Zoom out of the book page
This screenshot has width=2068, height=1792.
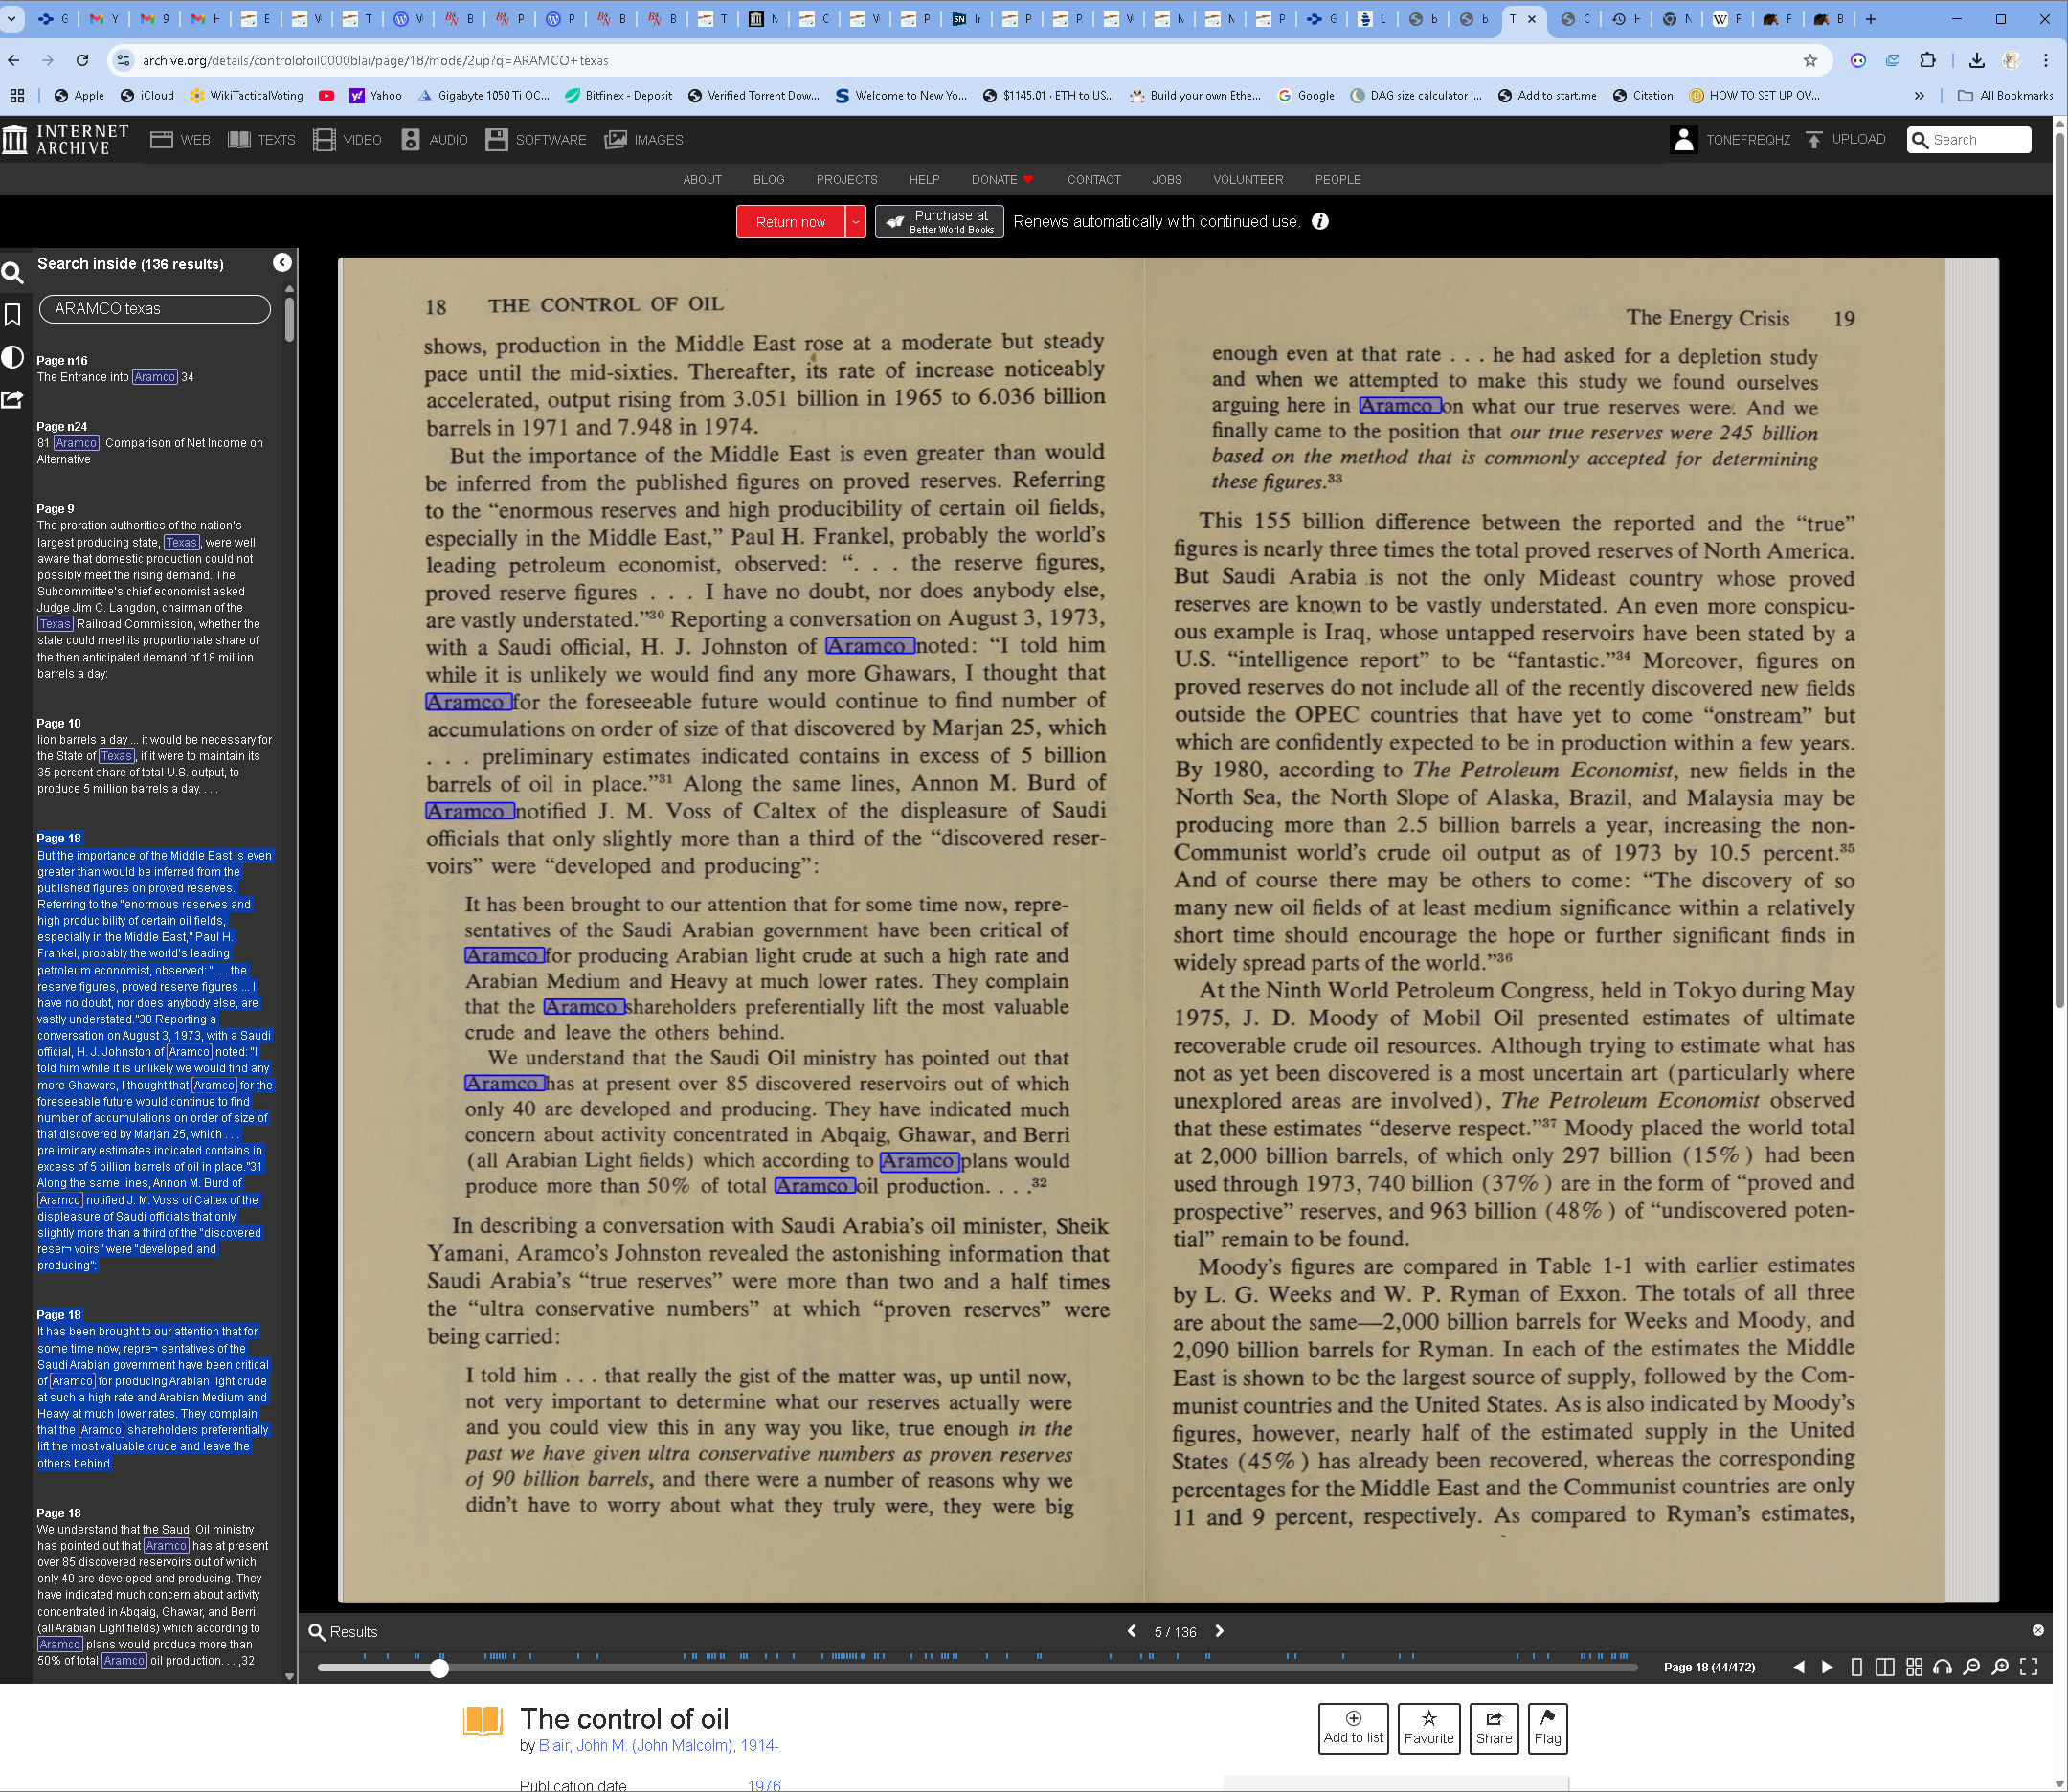point(1971,1667)
